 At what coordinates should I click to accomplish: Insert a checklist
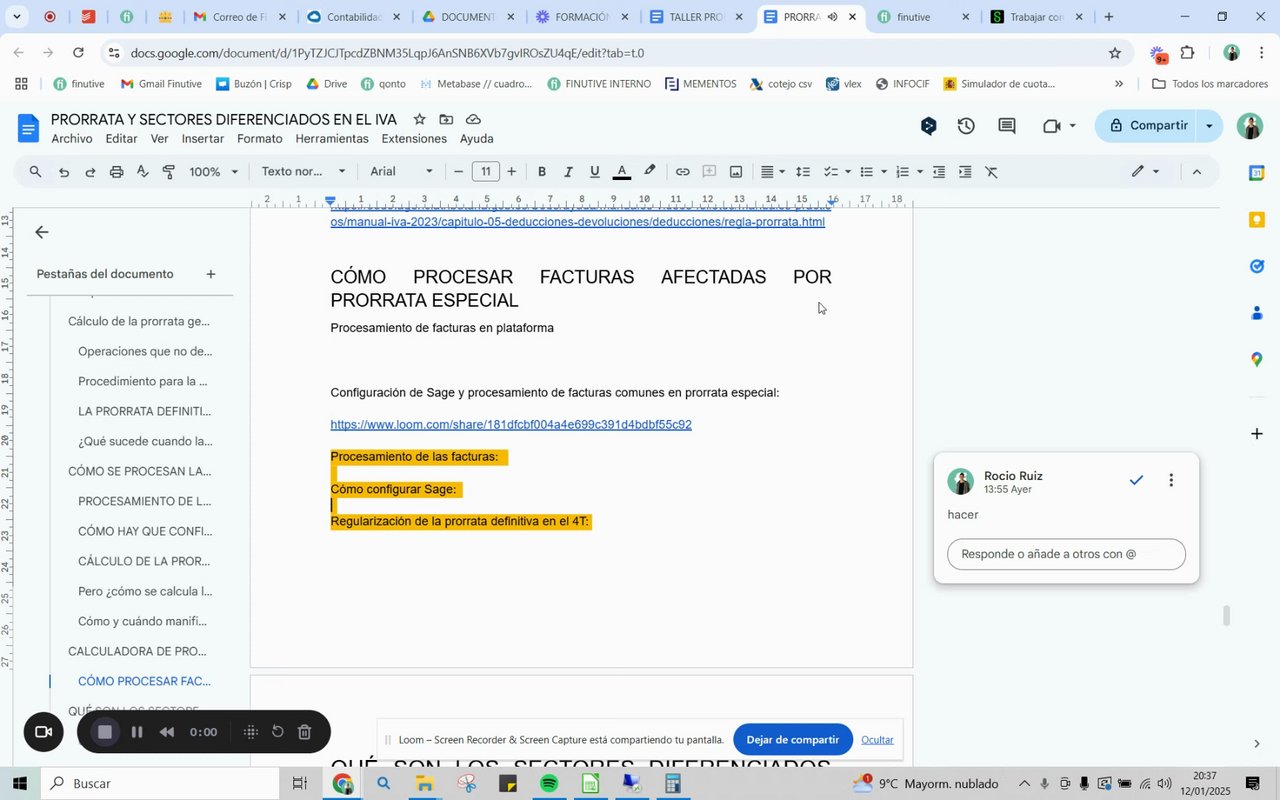point(830,172)
